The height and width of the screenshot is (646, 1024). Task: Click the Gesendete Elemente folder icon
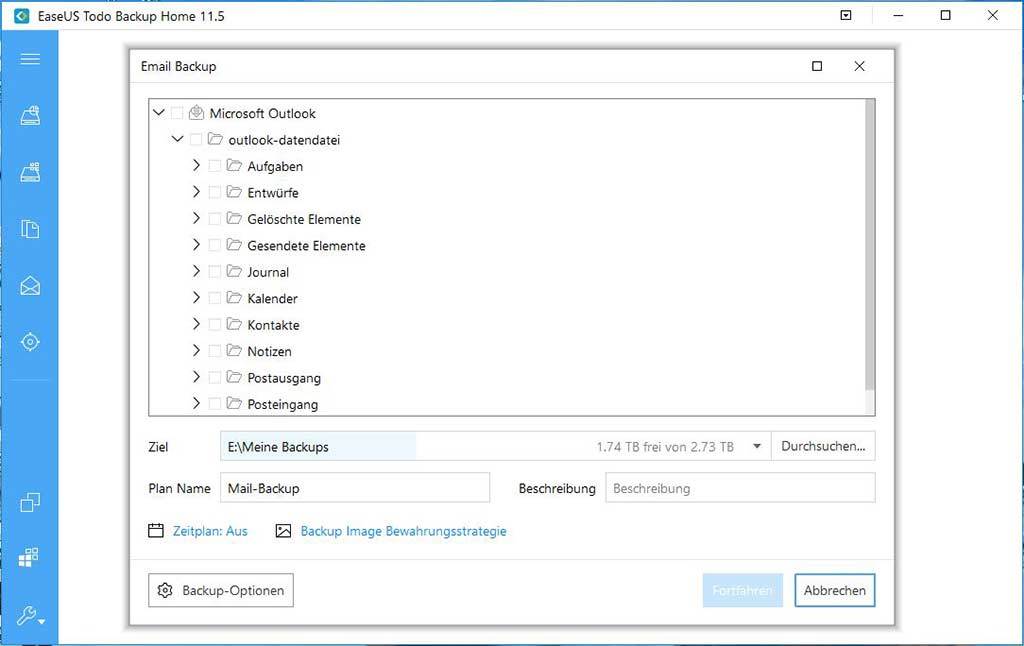(234, 245)
